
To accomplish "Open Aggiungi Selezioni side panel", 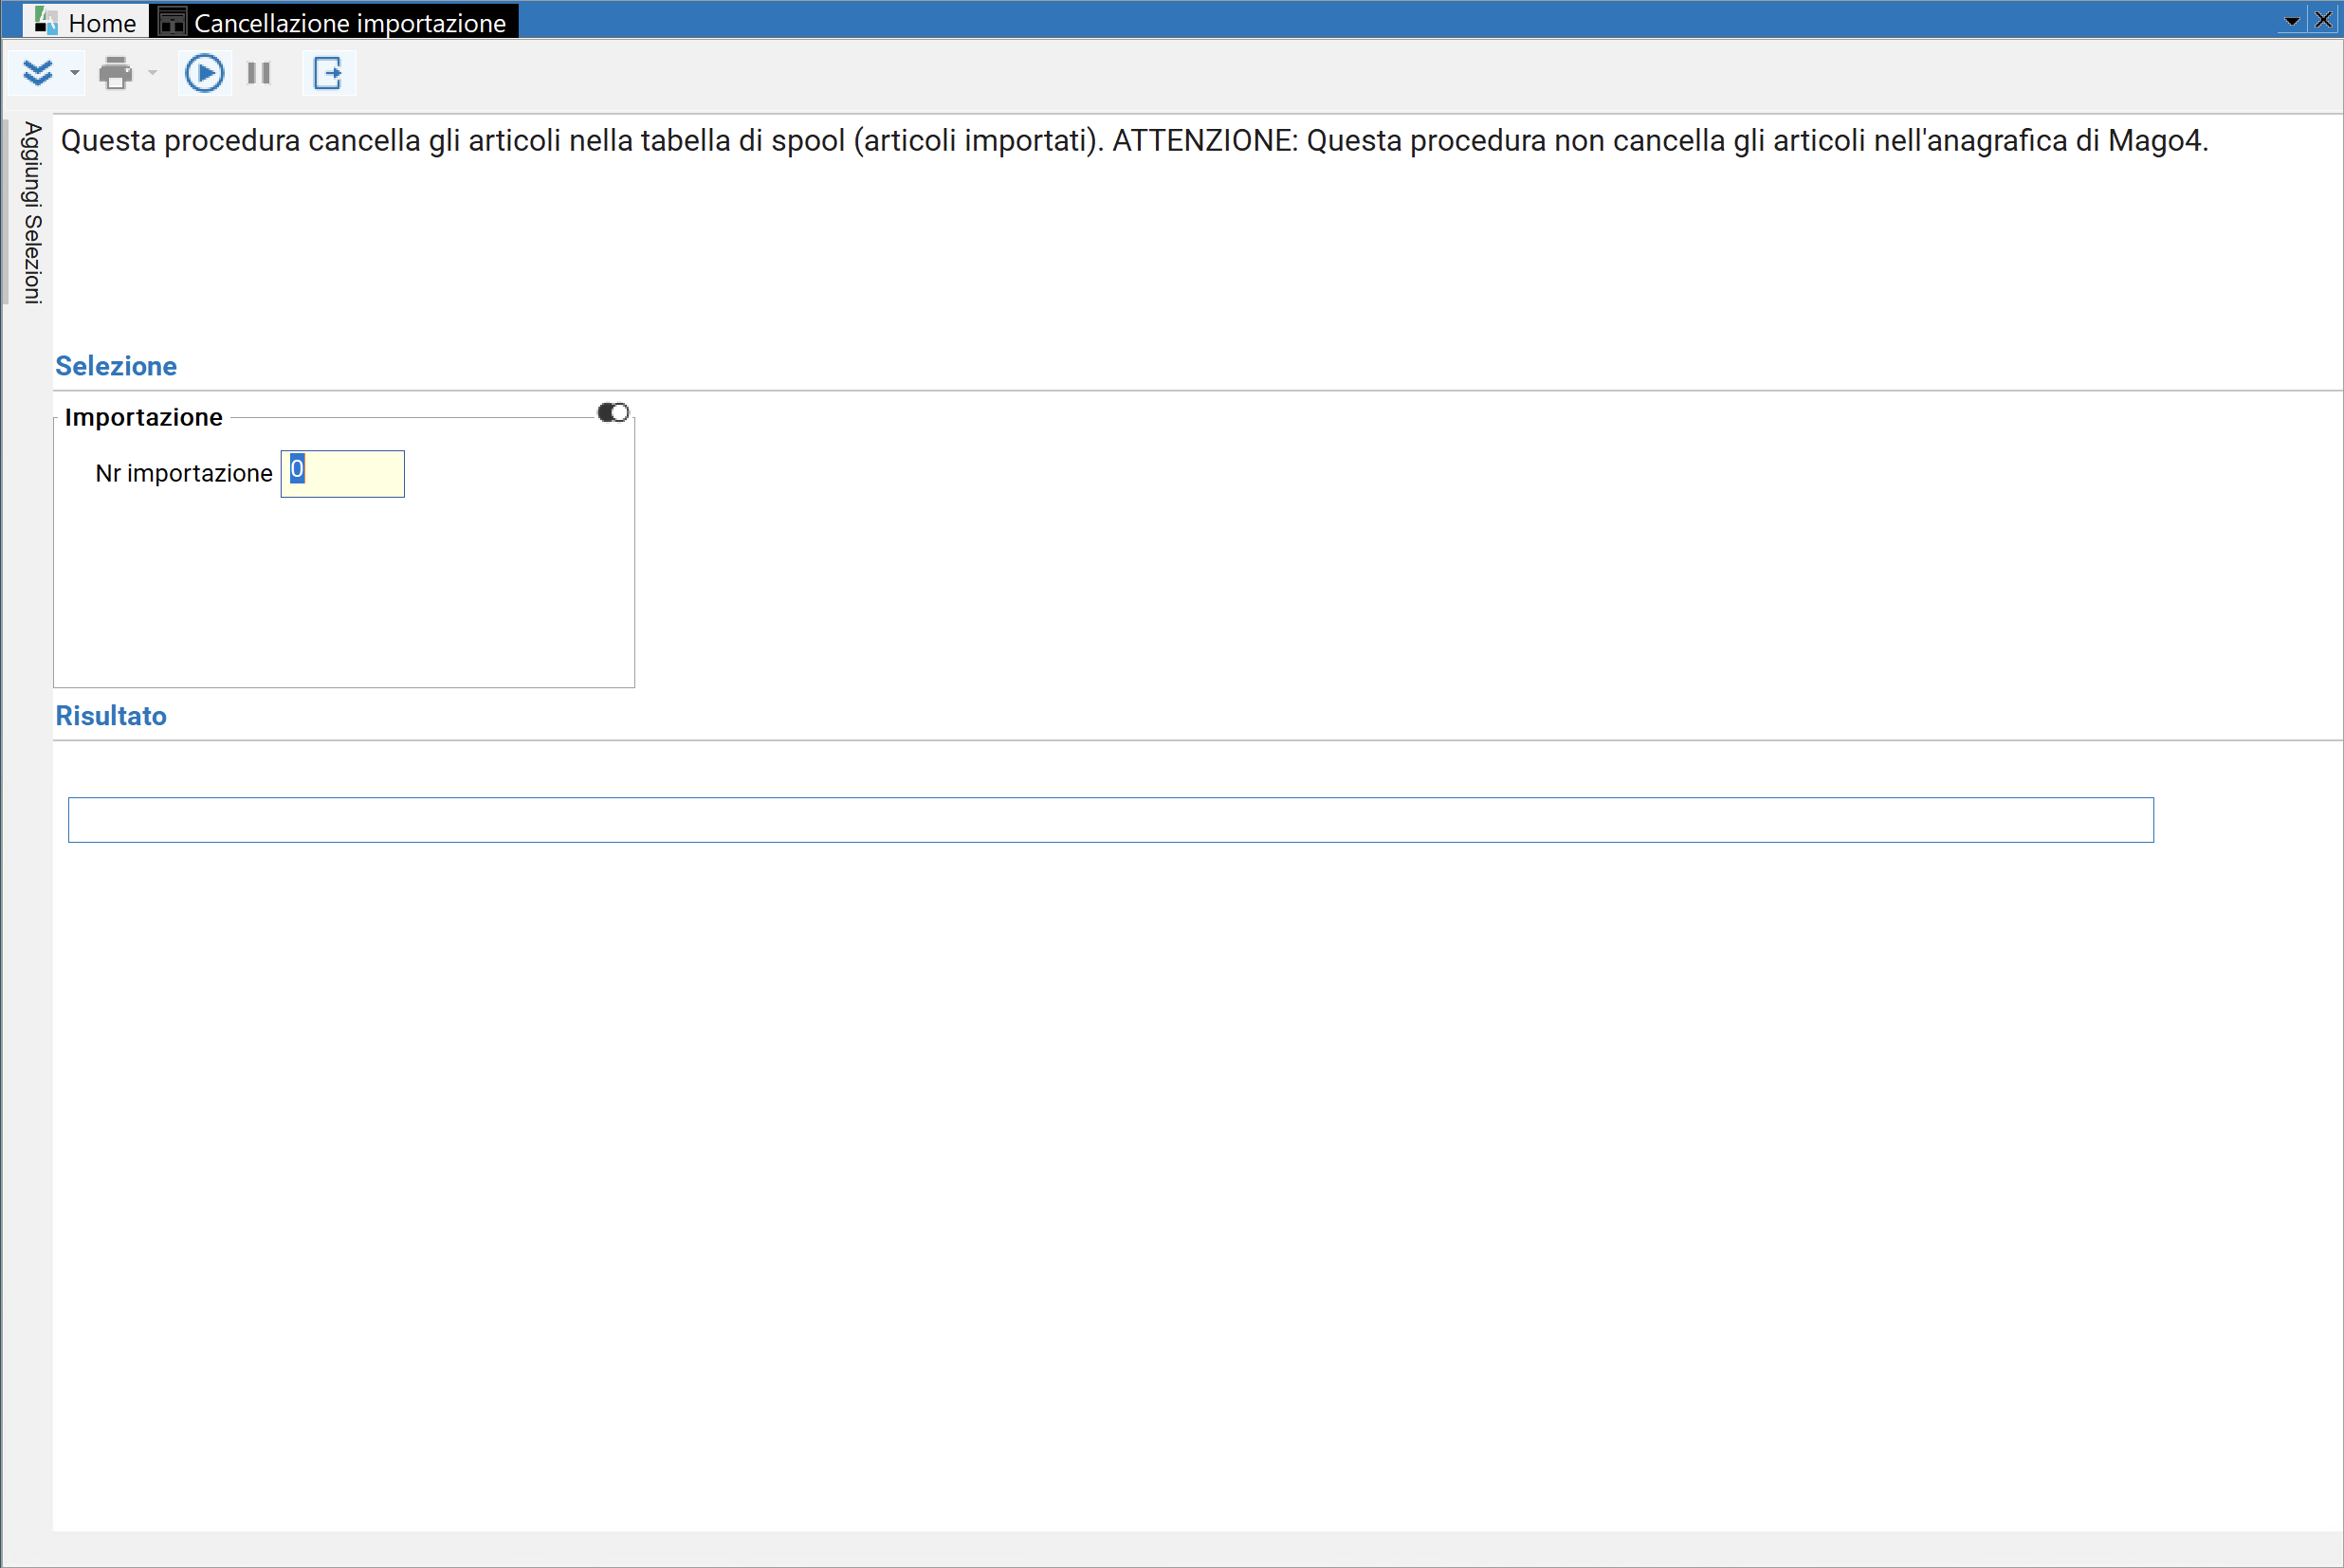I will point(33,212).
